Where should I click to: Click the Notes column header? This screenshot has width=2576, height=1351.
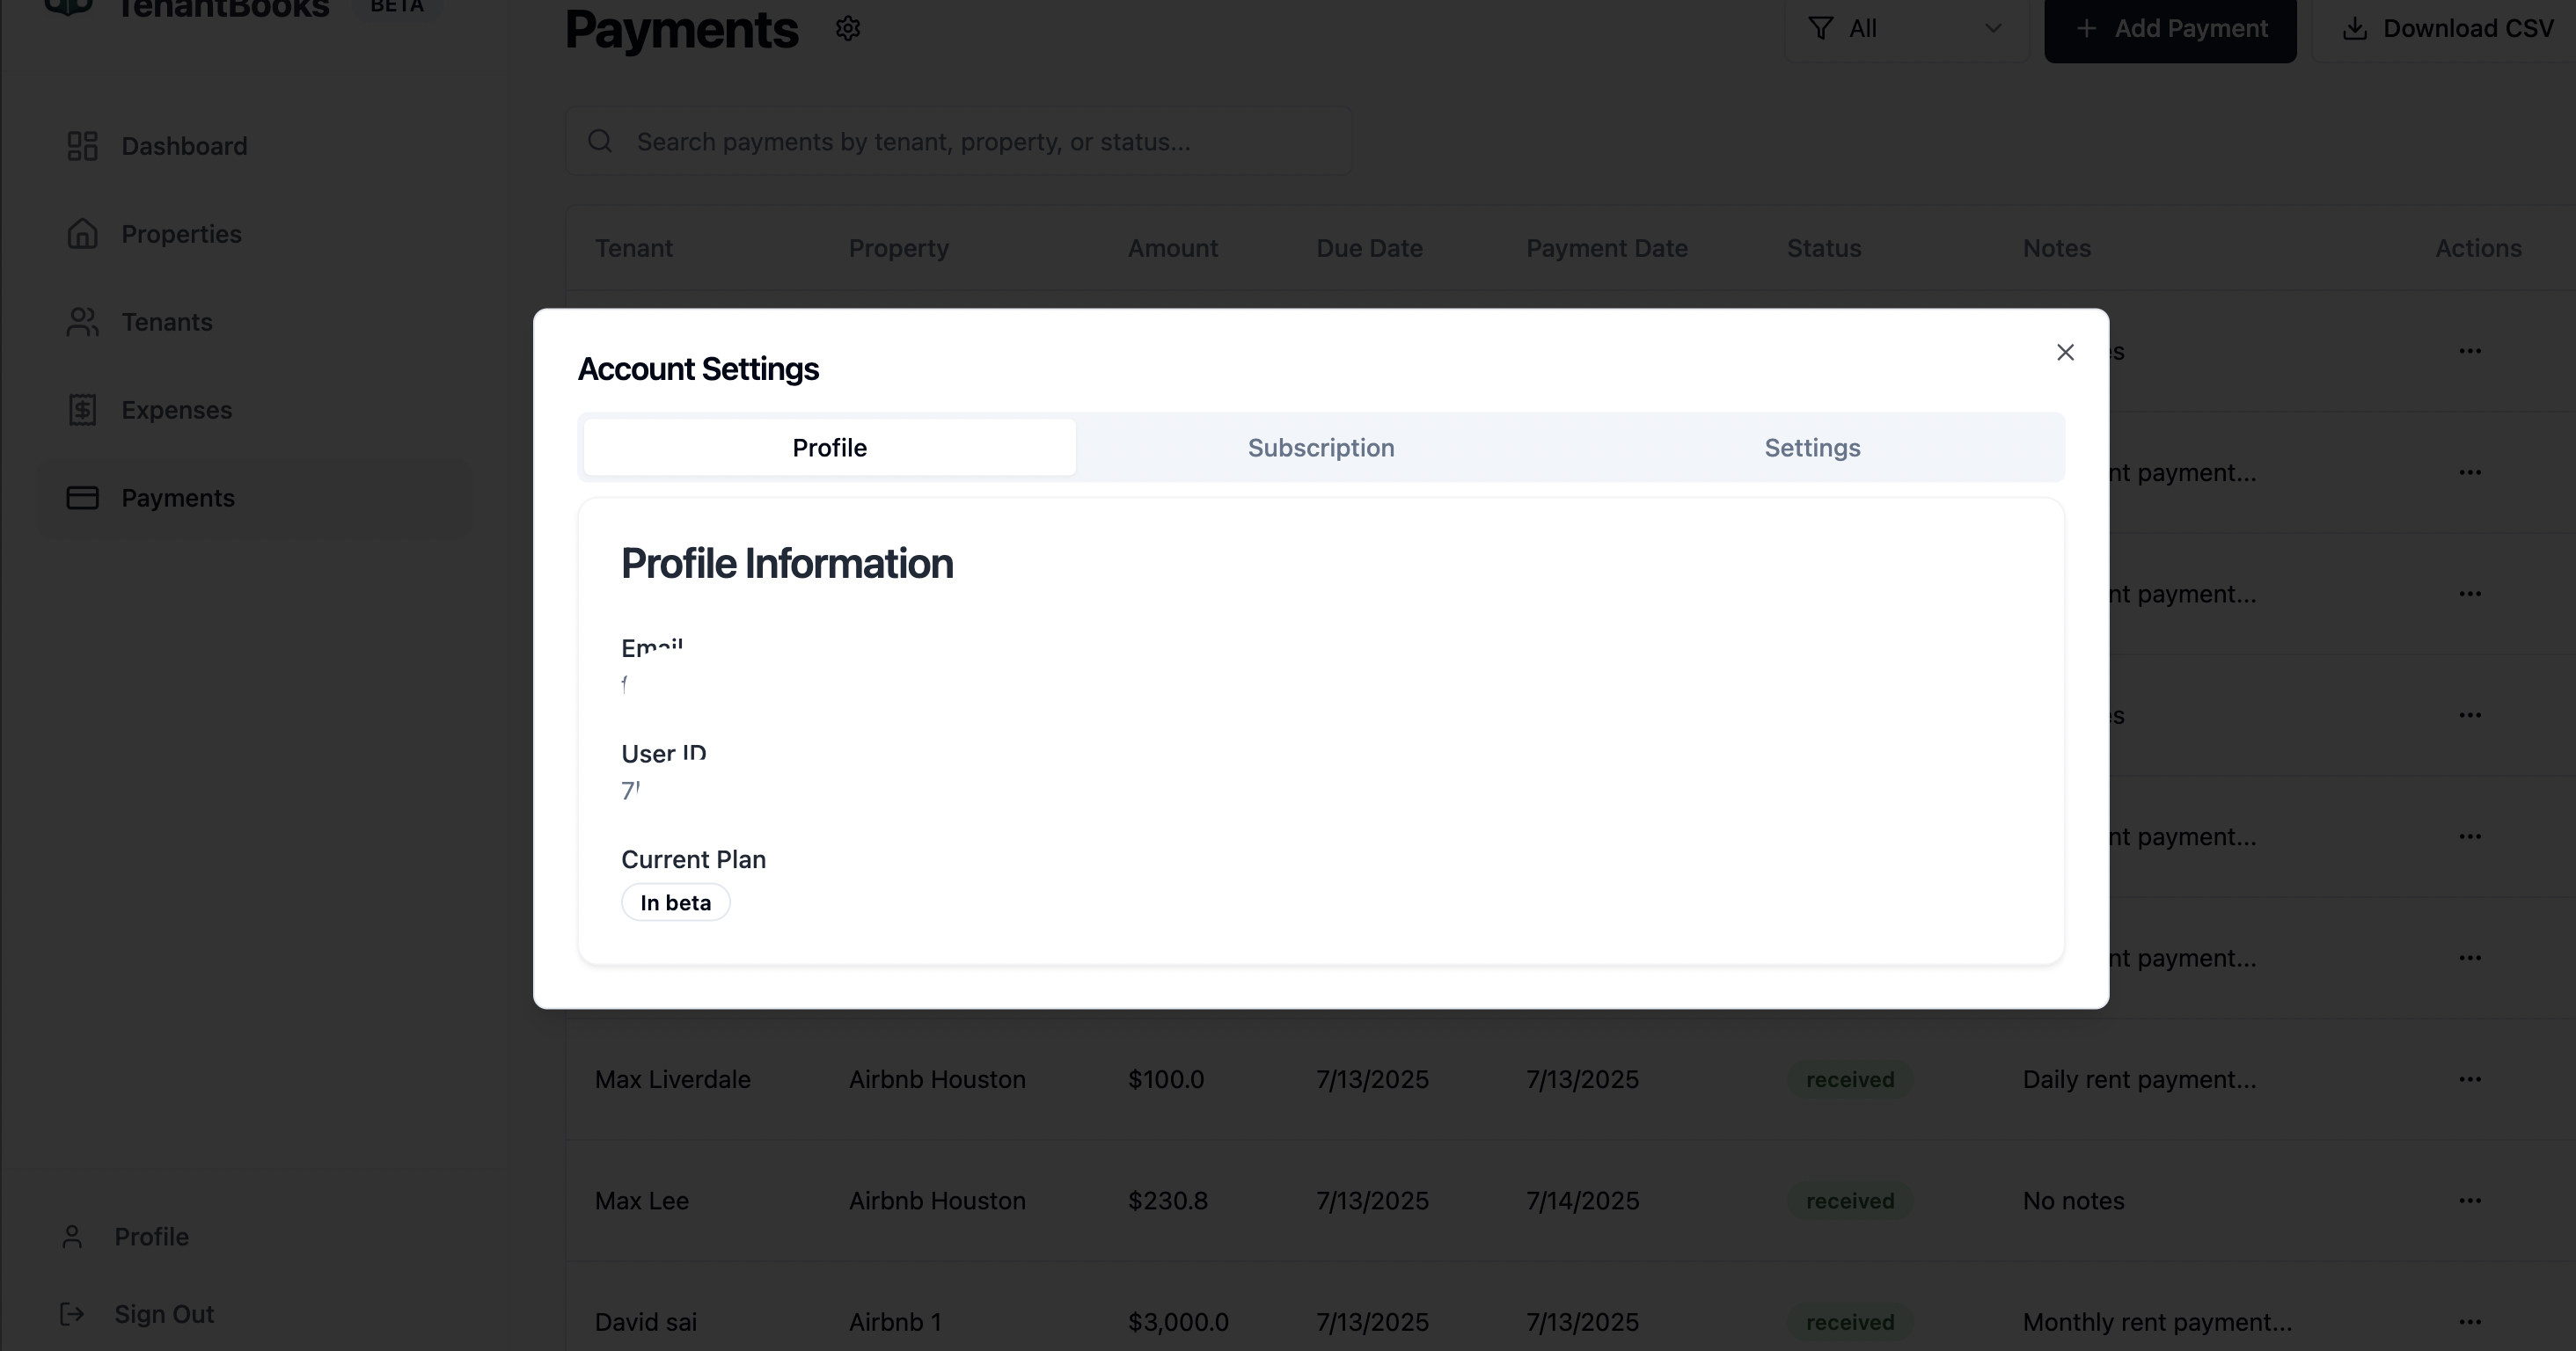2056,248
